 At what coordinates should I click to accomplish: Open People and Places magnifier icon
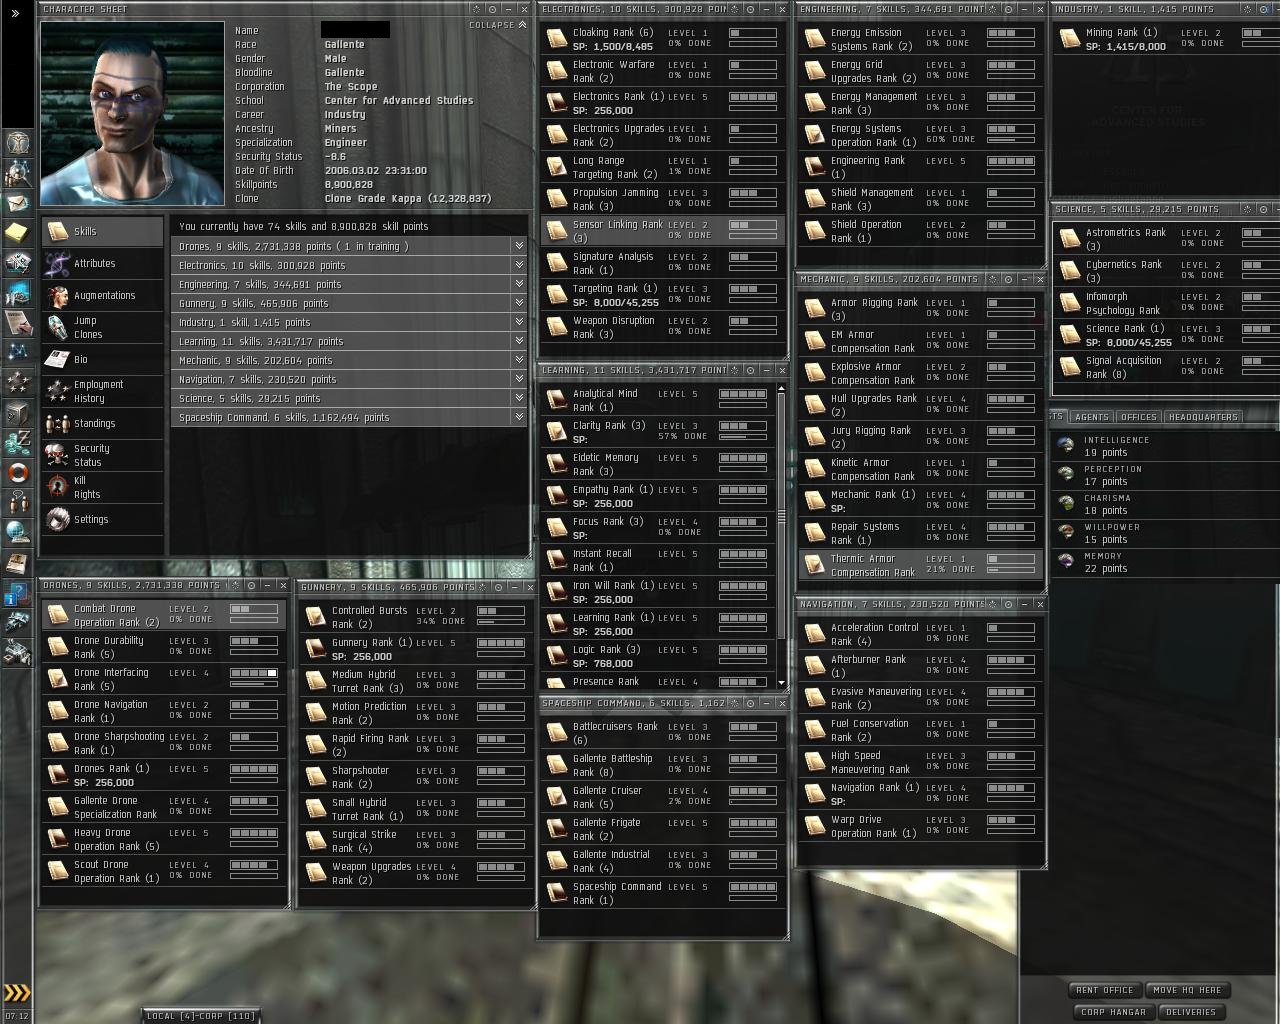(x=17, y=173)
